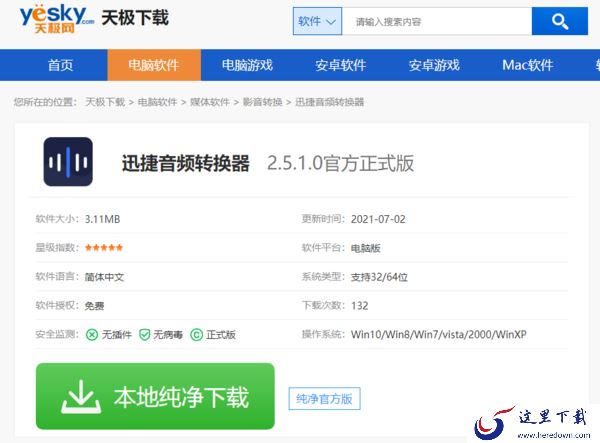Click the 简体中文 language value
The height and width of the screenshot is (443, 600).
click(x=104, y=277)
